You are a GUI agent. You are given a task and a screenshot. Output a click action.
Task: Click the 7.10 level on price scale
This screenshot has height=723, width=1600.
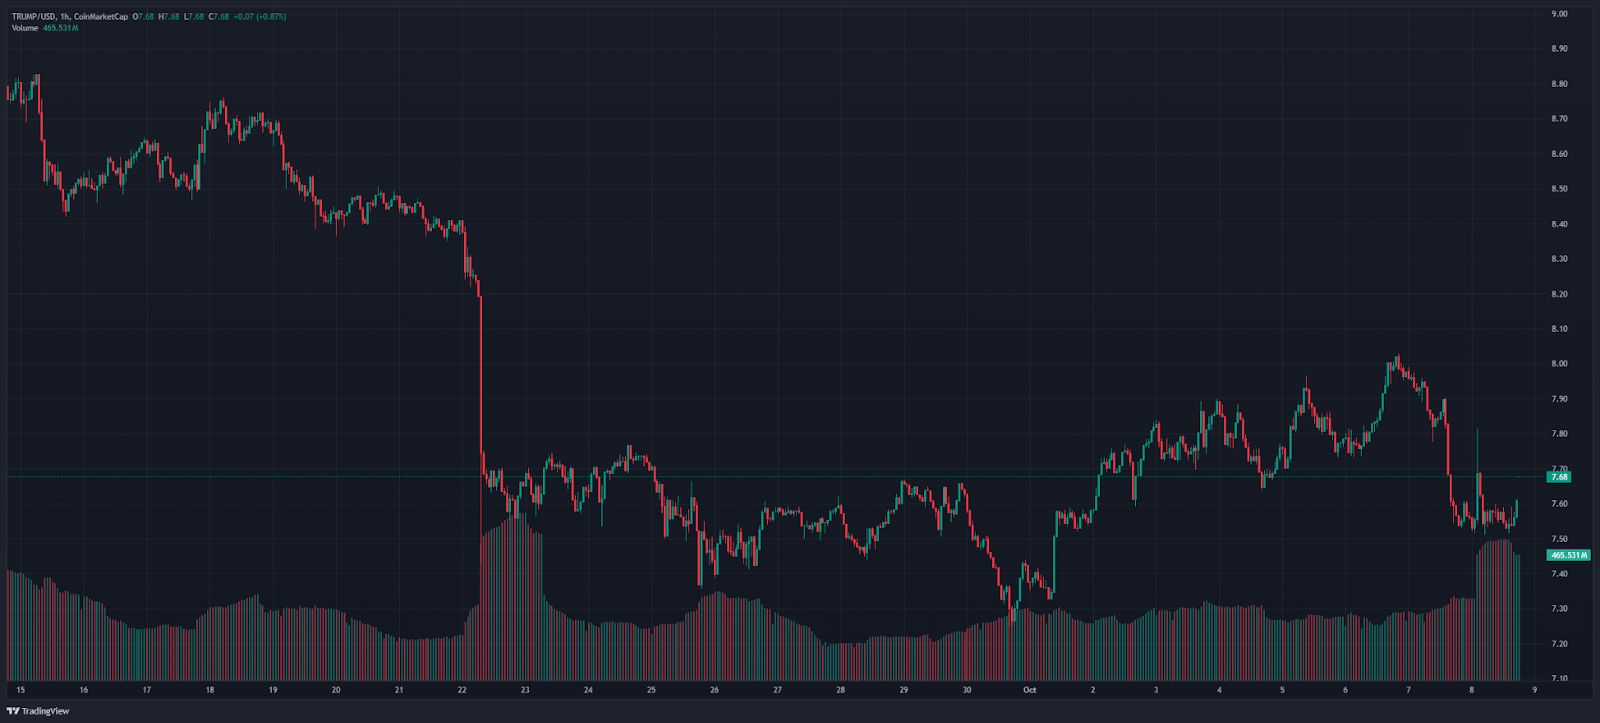(1559, 679)
